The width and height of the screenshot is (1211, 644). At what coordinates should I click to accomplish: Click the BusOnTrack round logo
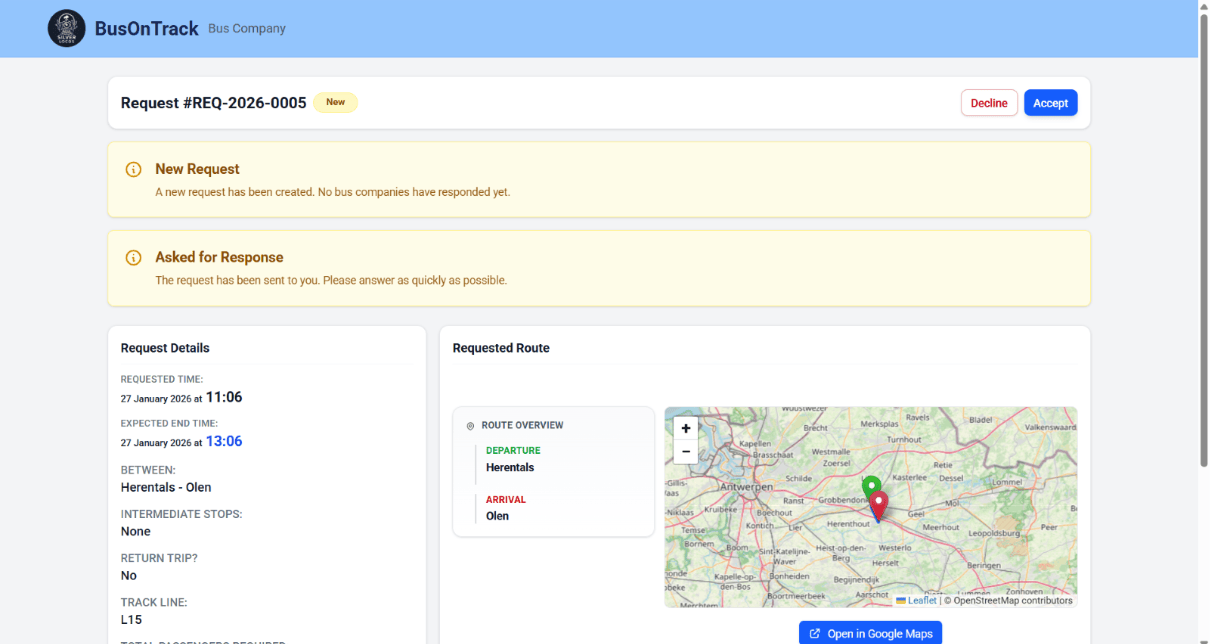pyautogui.click(x=67, y=28)
